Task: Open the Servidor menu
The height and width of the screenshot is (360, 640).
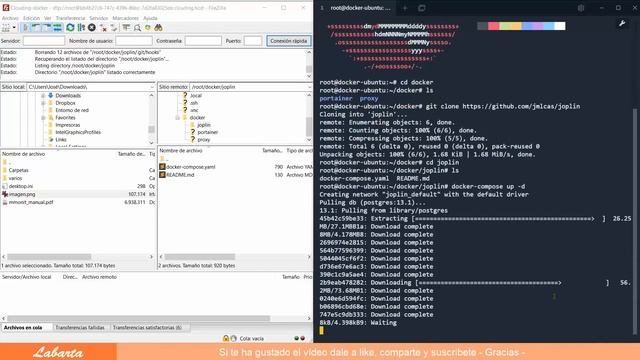Action: pyautogui.click(x=99, y=18)
